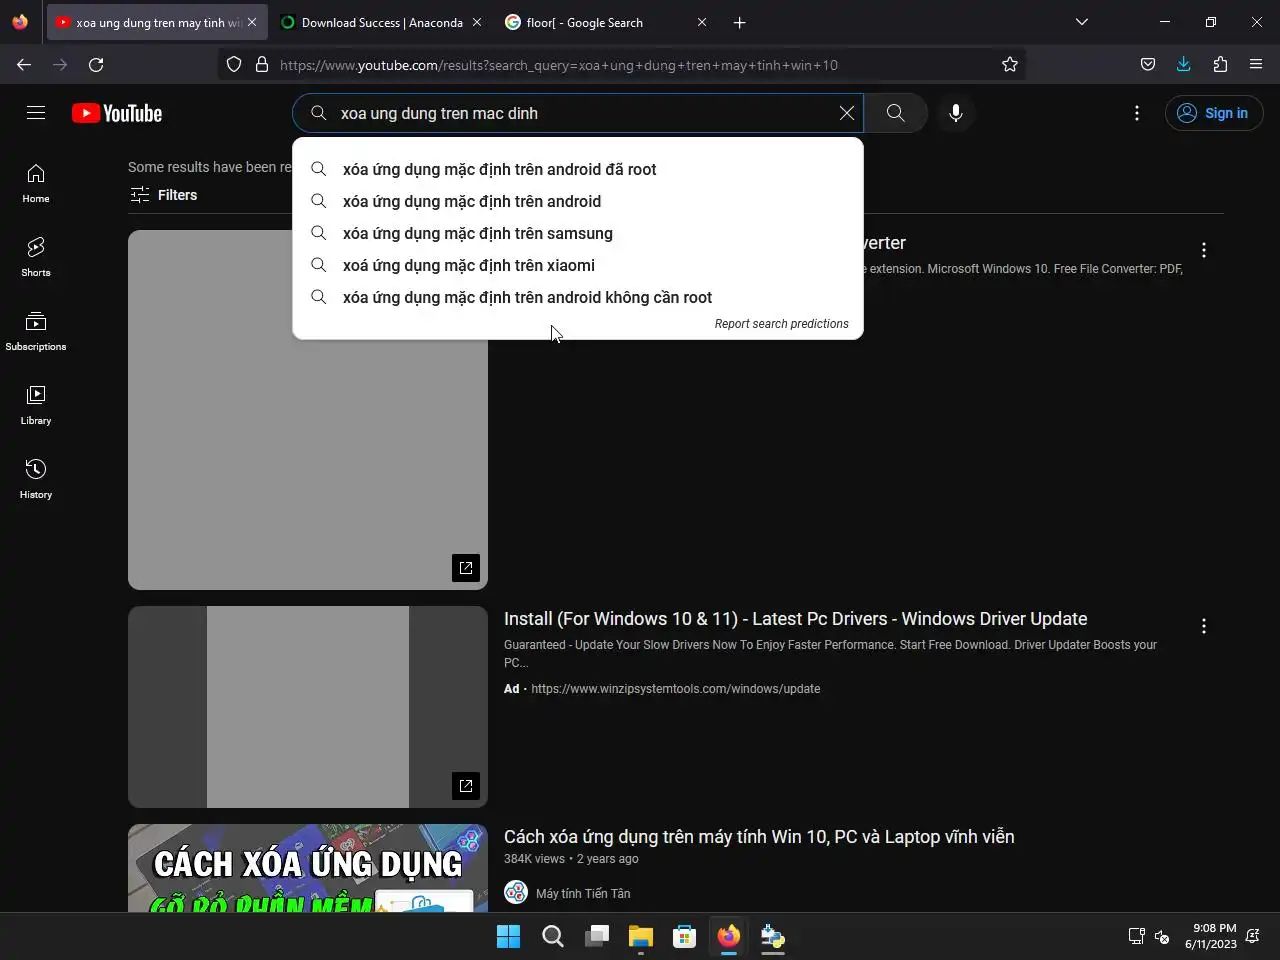Viewport: 1280px width, 960px height.
Task: Bookmark this page with the star
Action: tap(1010, 64)
